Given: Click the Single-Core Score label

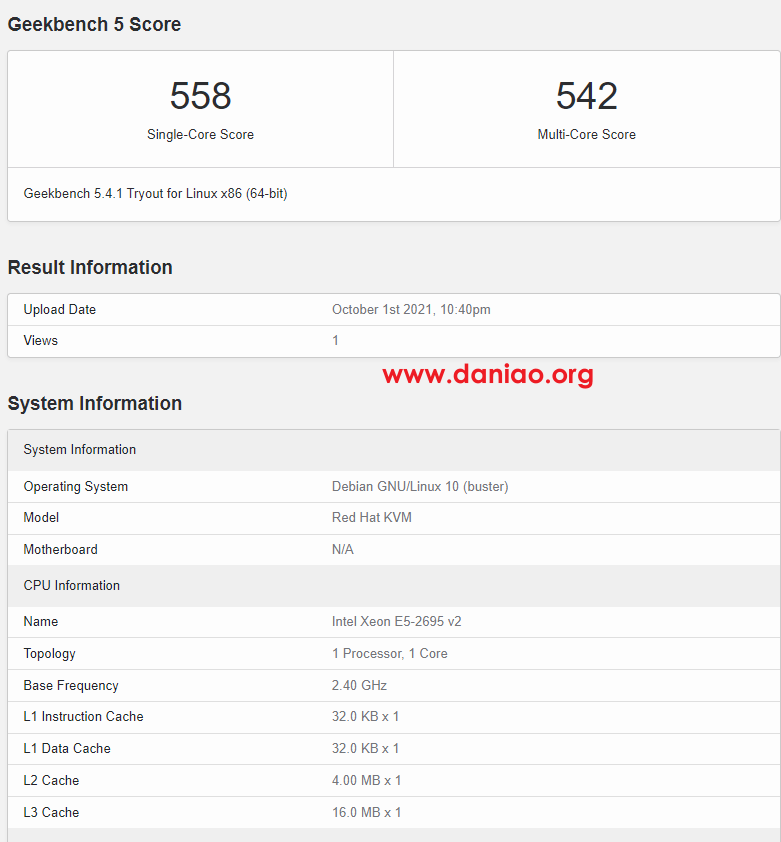Looking at the screenshot, I should (x=200, y=134).
